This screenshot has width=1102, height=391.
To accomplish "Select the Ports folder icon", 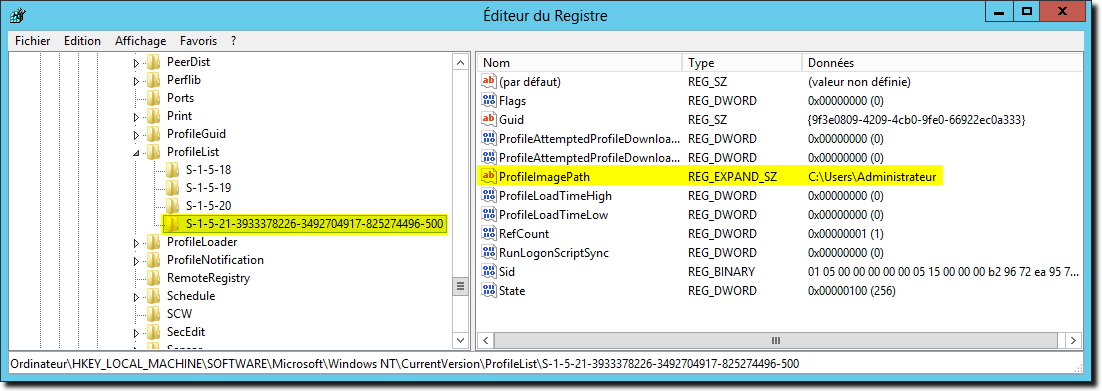I will coord(153,98).
